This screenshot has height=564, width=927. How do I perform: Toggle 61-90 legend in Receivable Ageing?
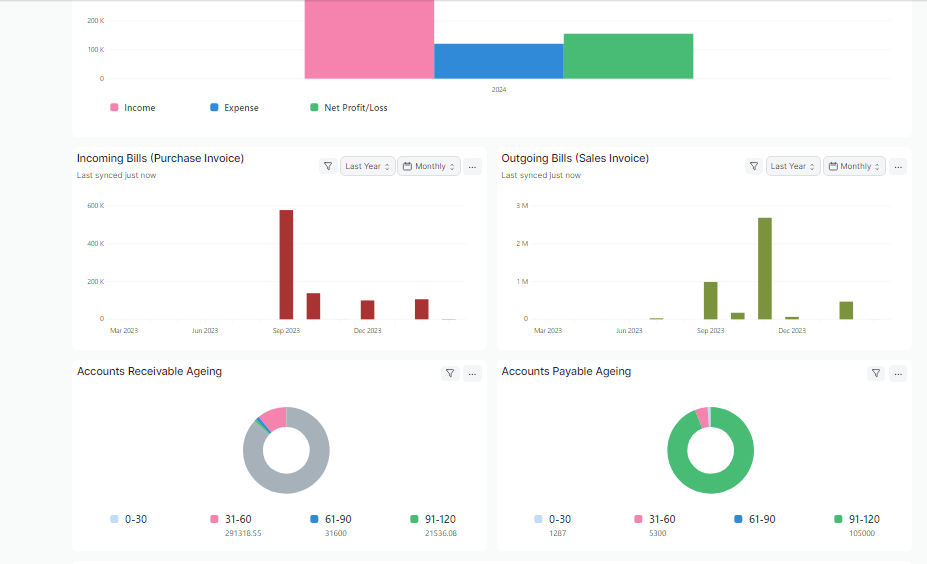[x=314, y=519]
